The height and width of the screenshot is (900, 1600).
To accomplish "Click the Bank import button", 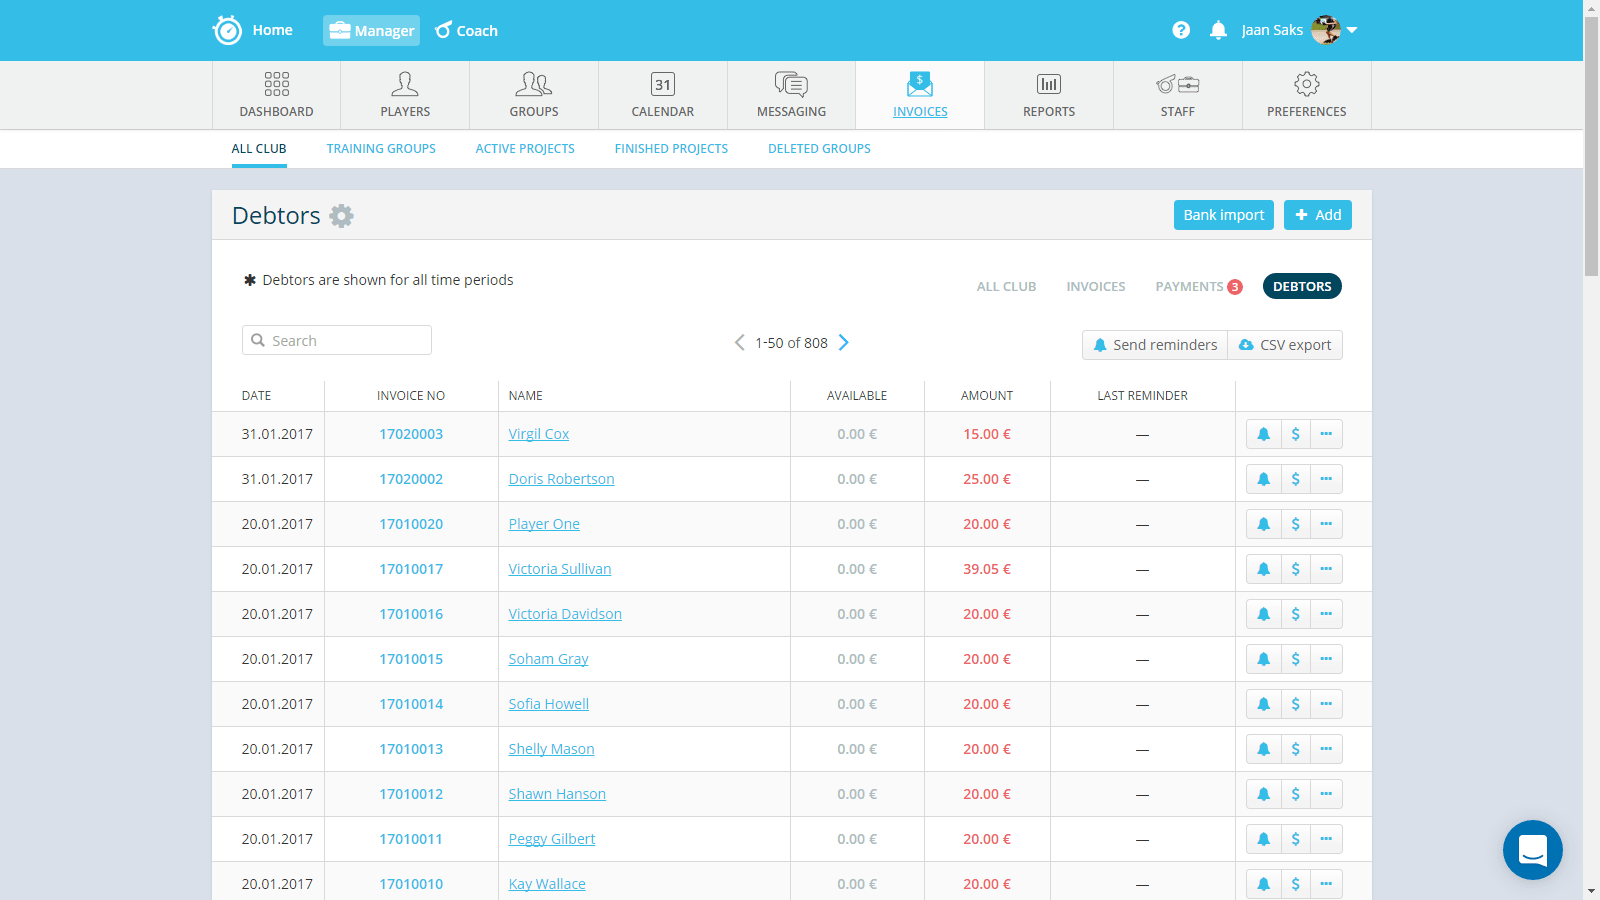I will click(1223, 215).
